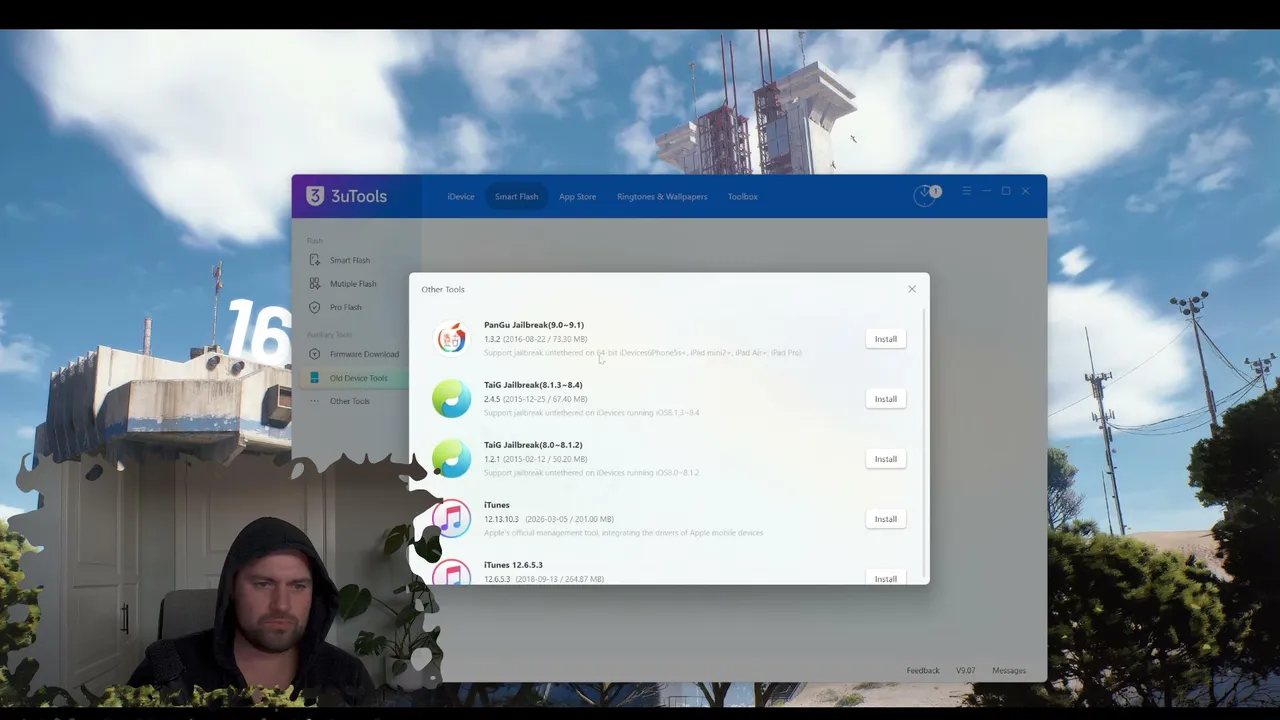Viewport: 1280px width, 720px height.
Task: Click the iOS8.1.3~8.4 support description
Action: [592, 413]
